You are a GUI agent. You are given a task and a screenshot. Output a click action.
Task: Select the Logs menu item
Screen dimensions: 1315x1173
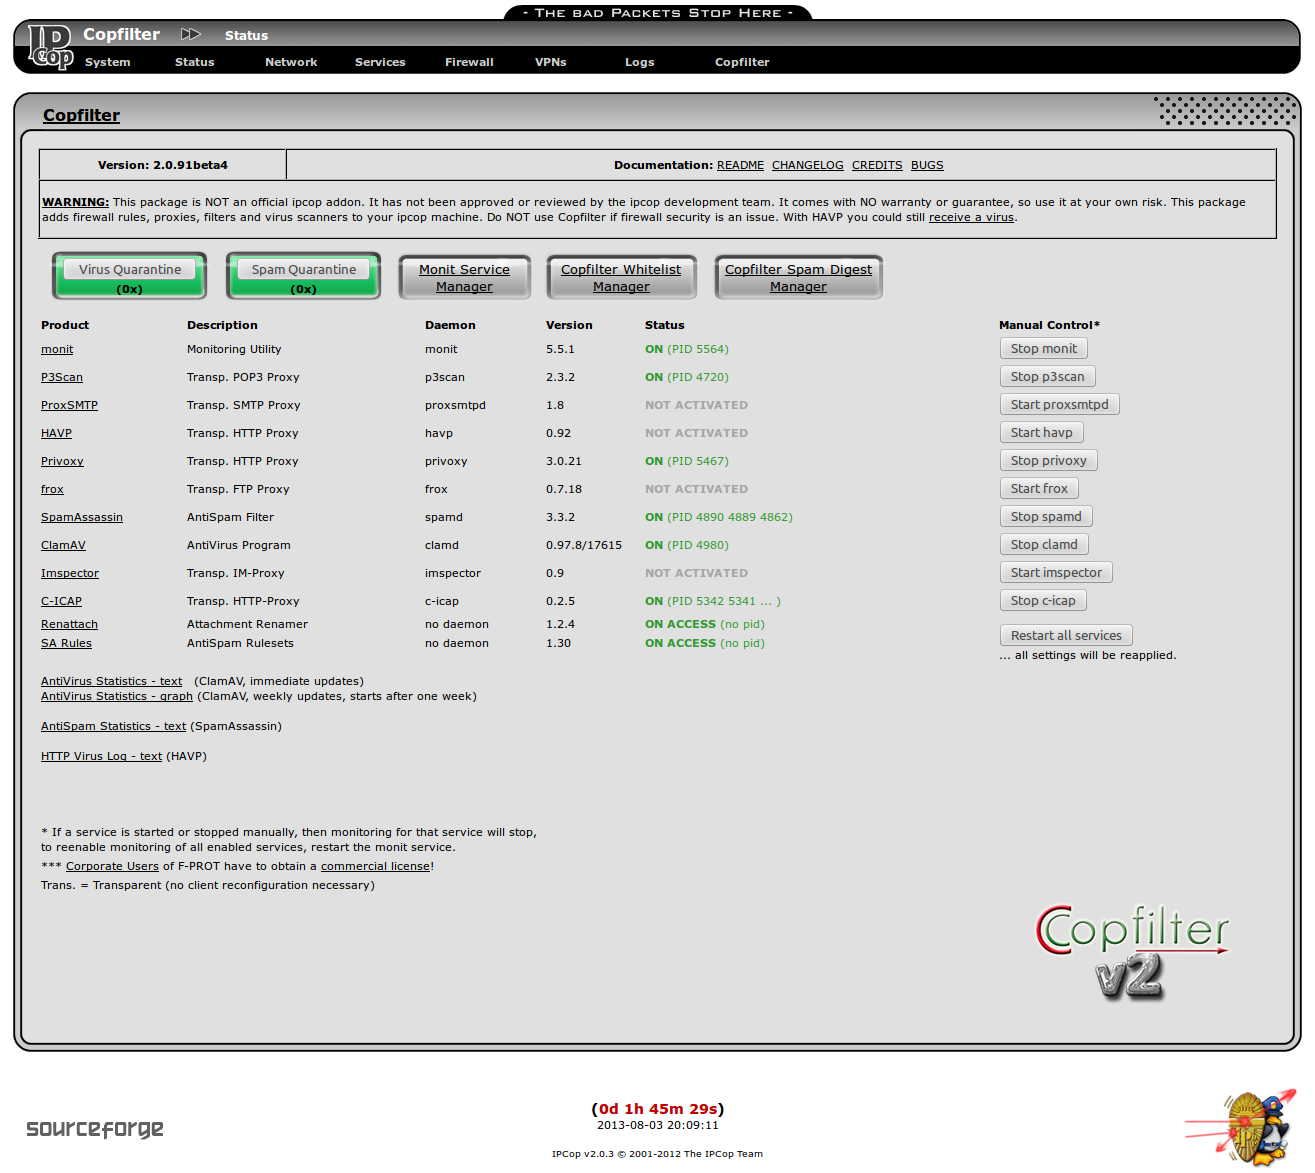pyautogui.click(x=639, y=62)
